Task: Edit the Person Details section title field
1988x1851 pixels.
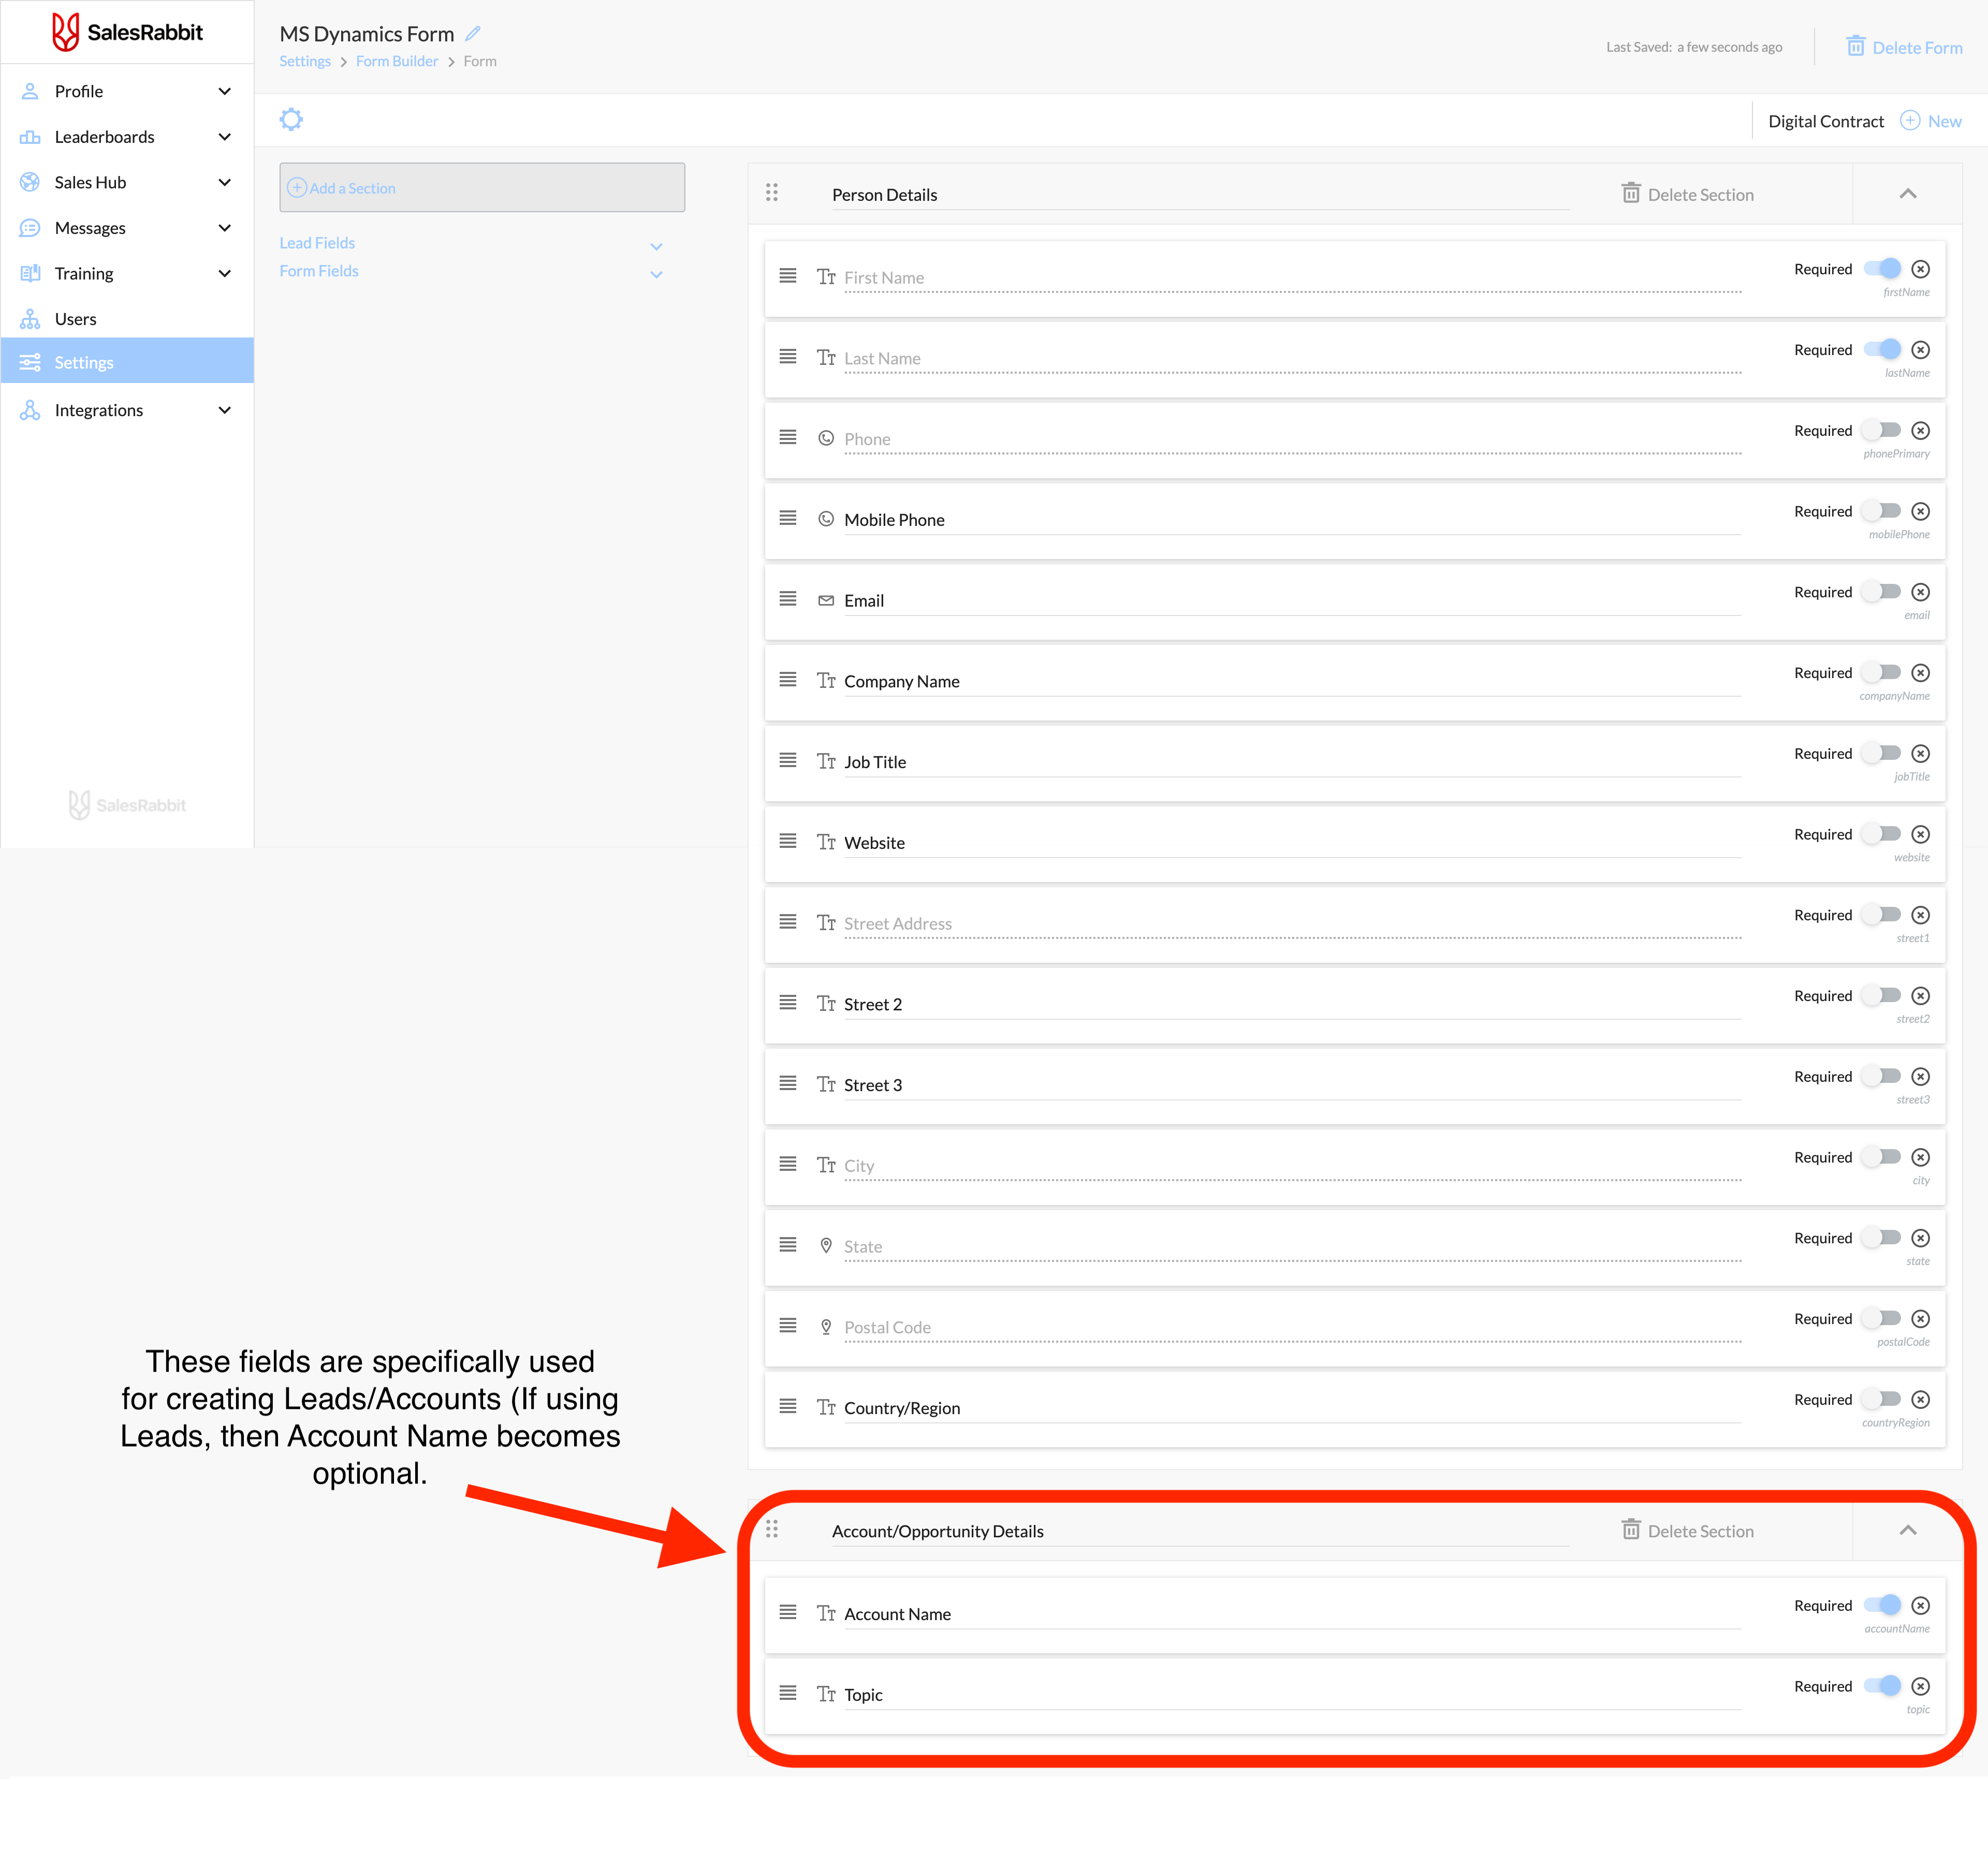Action: [x=1199, y=195]
